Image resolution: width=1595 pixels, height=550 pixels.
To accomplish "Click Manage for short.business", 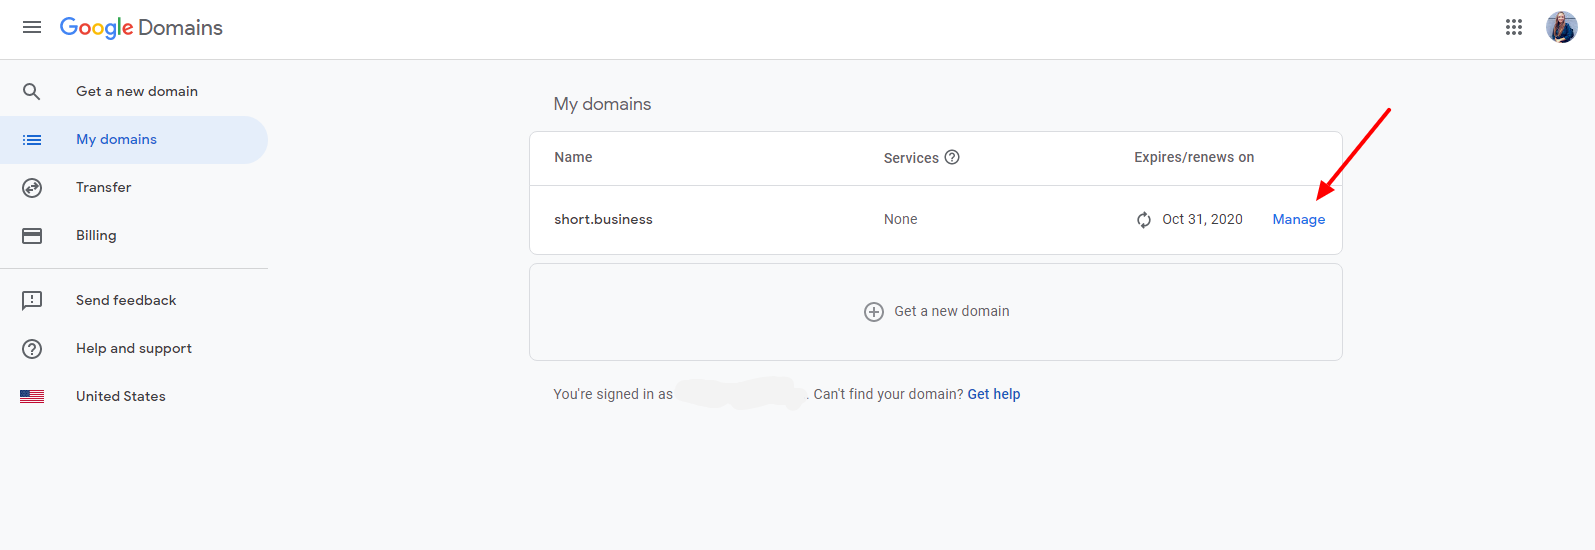I will [1298, 219].
